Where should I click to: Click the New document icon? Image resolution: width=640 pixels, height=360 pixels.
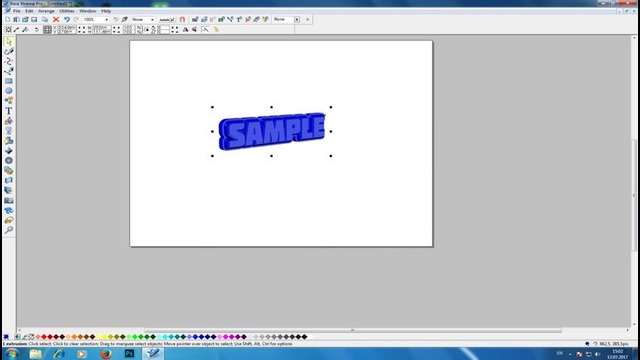[x=7, y=19]
